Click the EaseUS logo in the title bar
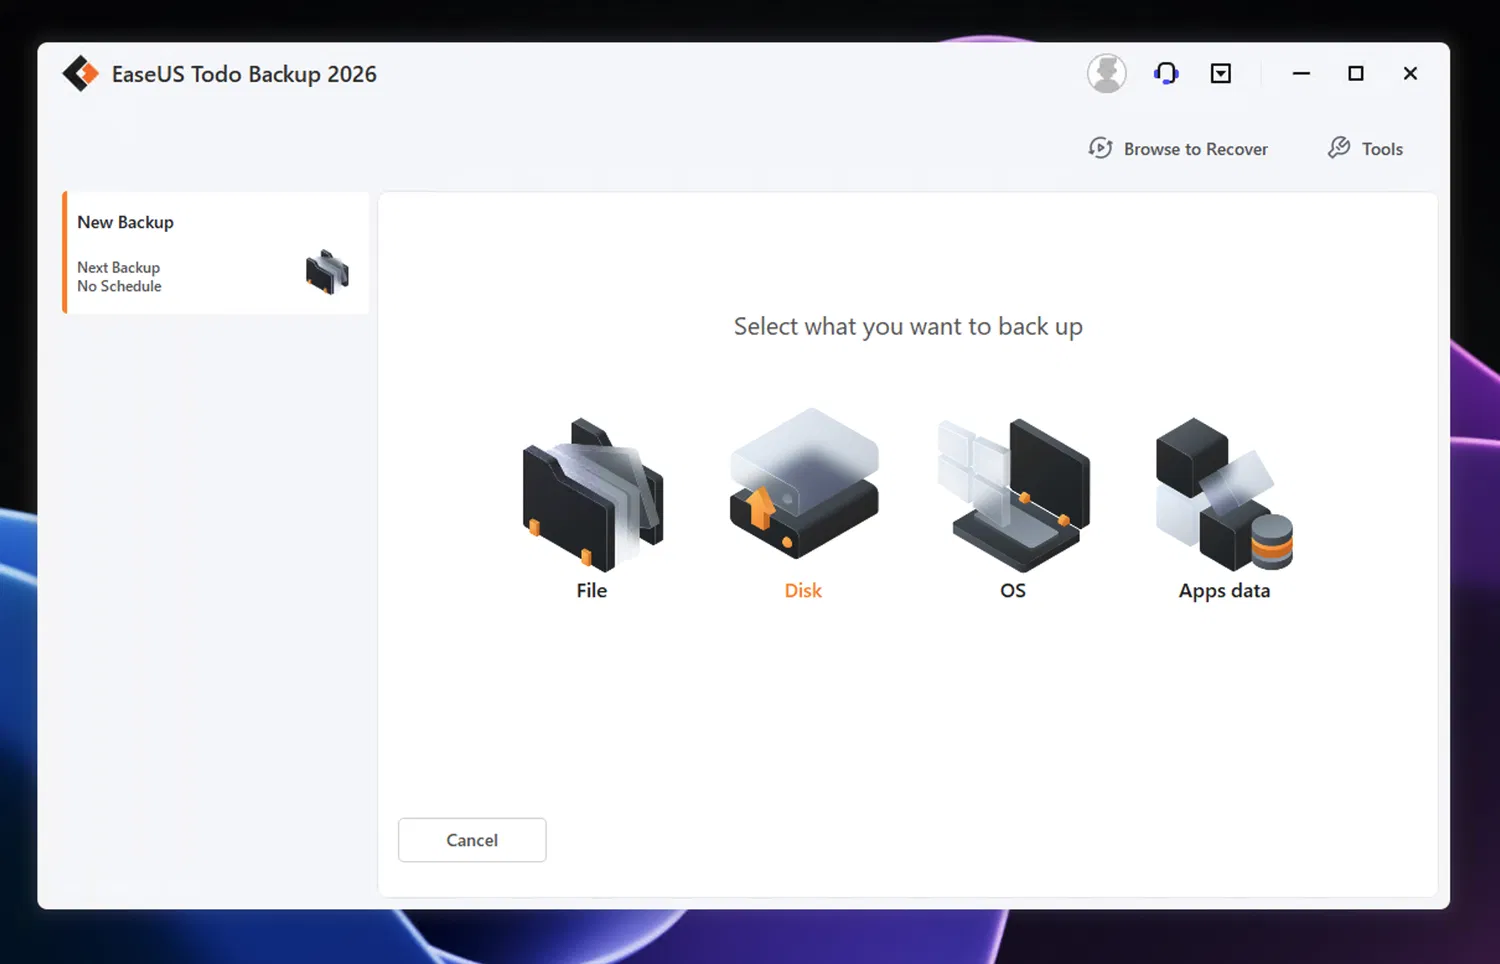Image resolution: width=1500 pixels, height=964 pixels. [x=80, y=74]
